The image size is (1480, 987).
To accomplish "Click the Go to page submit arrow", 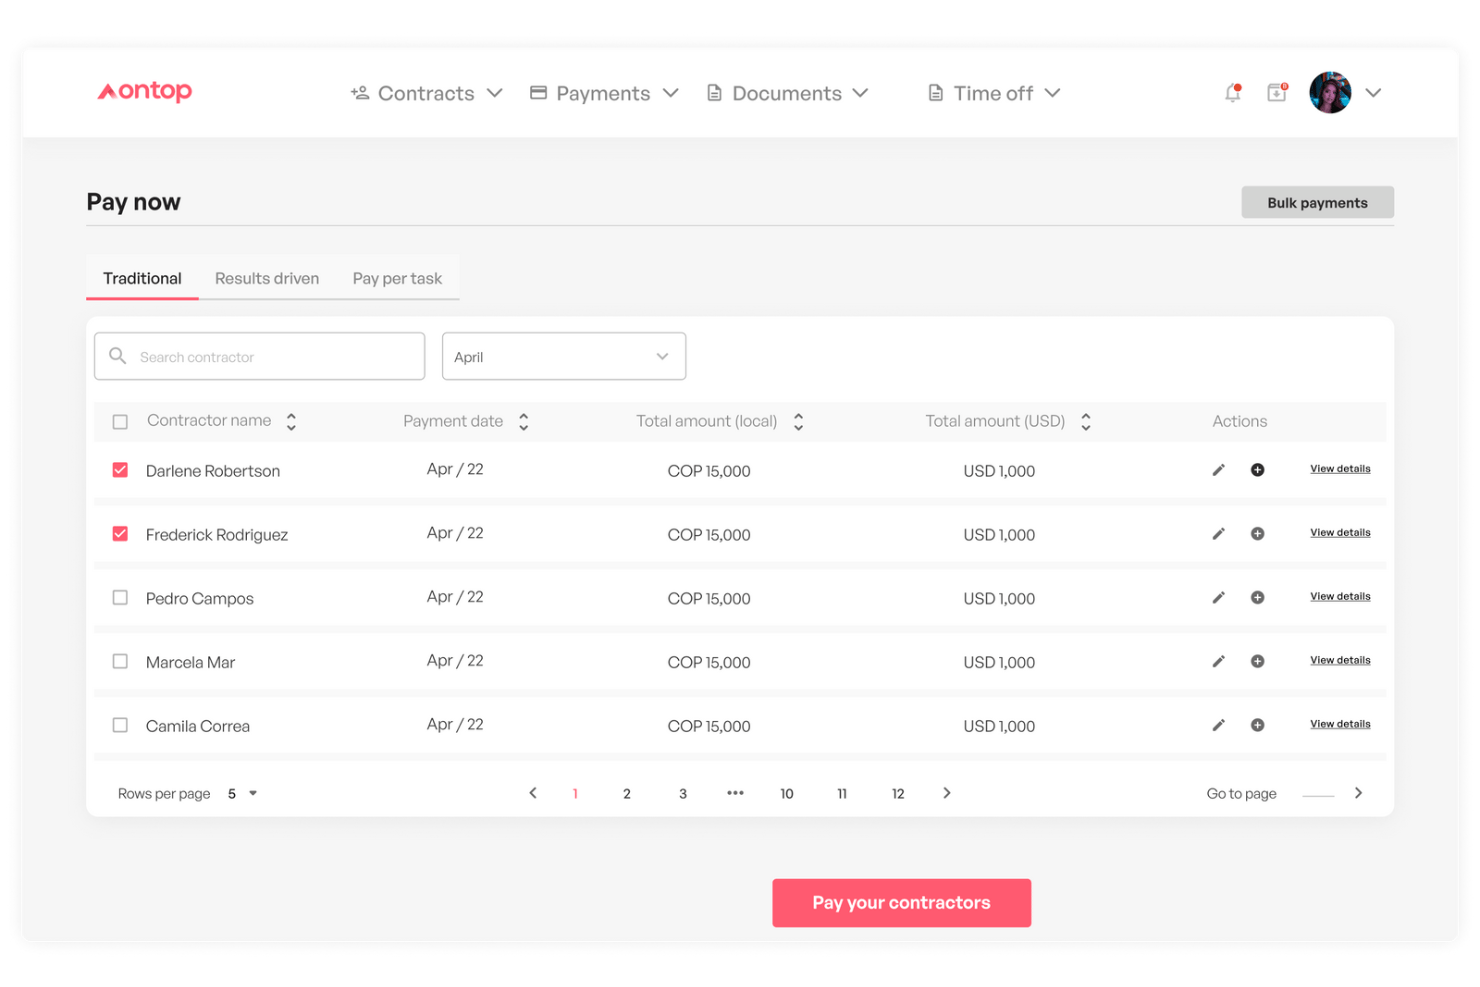I will [x=1358, y=793].
